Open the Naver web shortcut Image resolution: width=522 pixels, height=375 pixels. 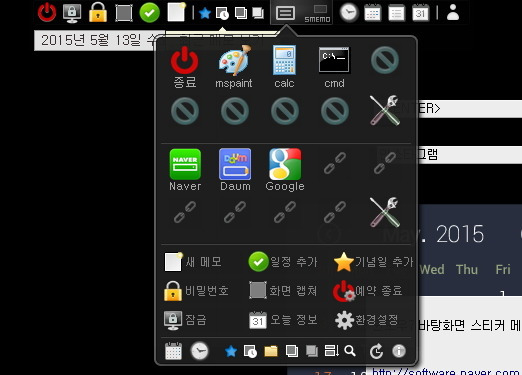pyautogui.click(x=185, y=164)
